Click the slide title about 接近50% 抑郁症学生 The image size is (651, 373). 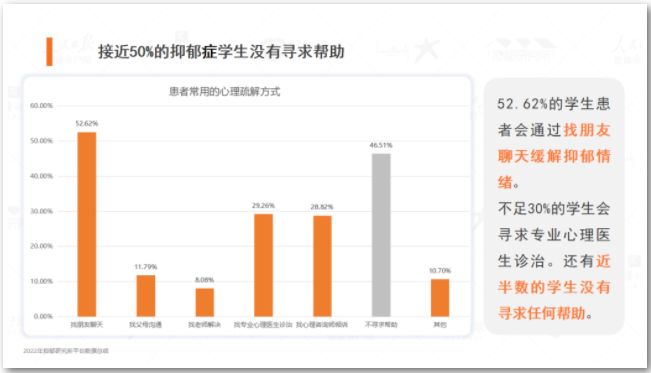point(221,52)
